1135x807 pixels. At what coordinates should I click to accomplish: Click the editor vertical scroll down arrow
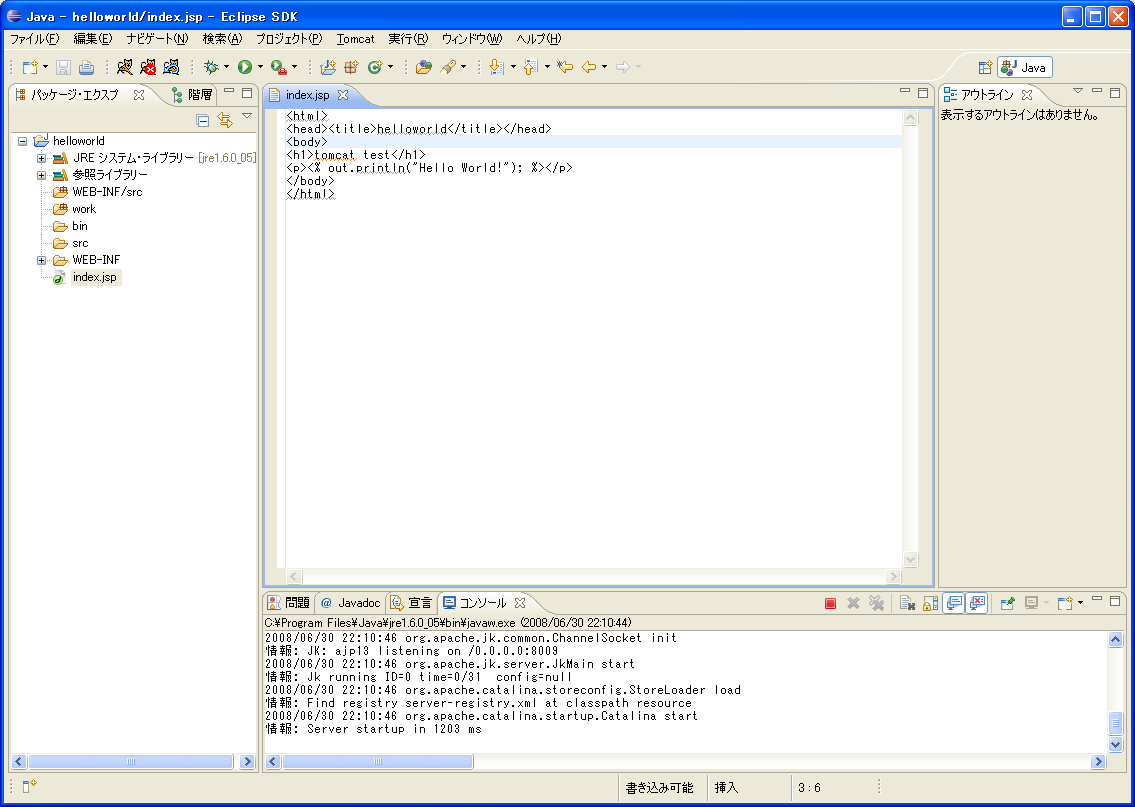click(x=911, y=559)
